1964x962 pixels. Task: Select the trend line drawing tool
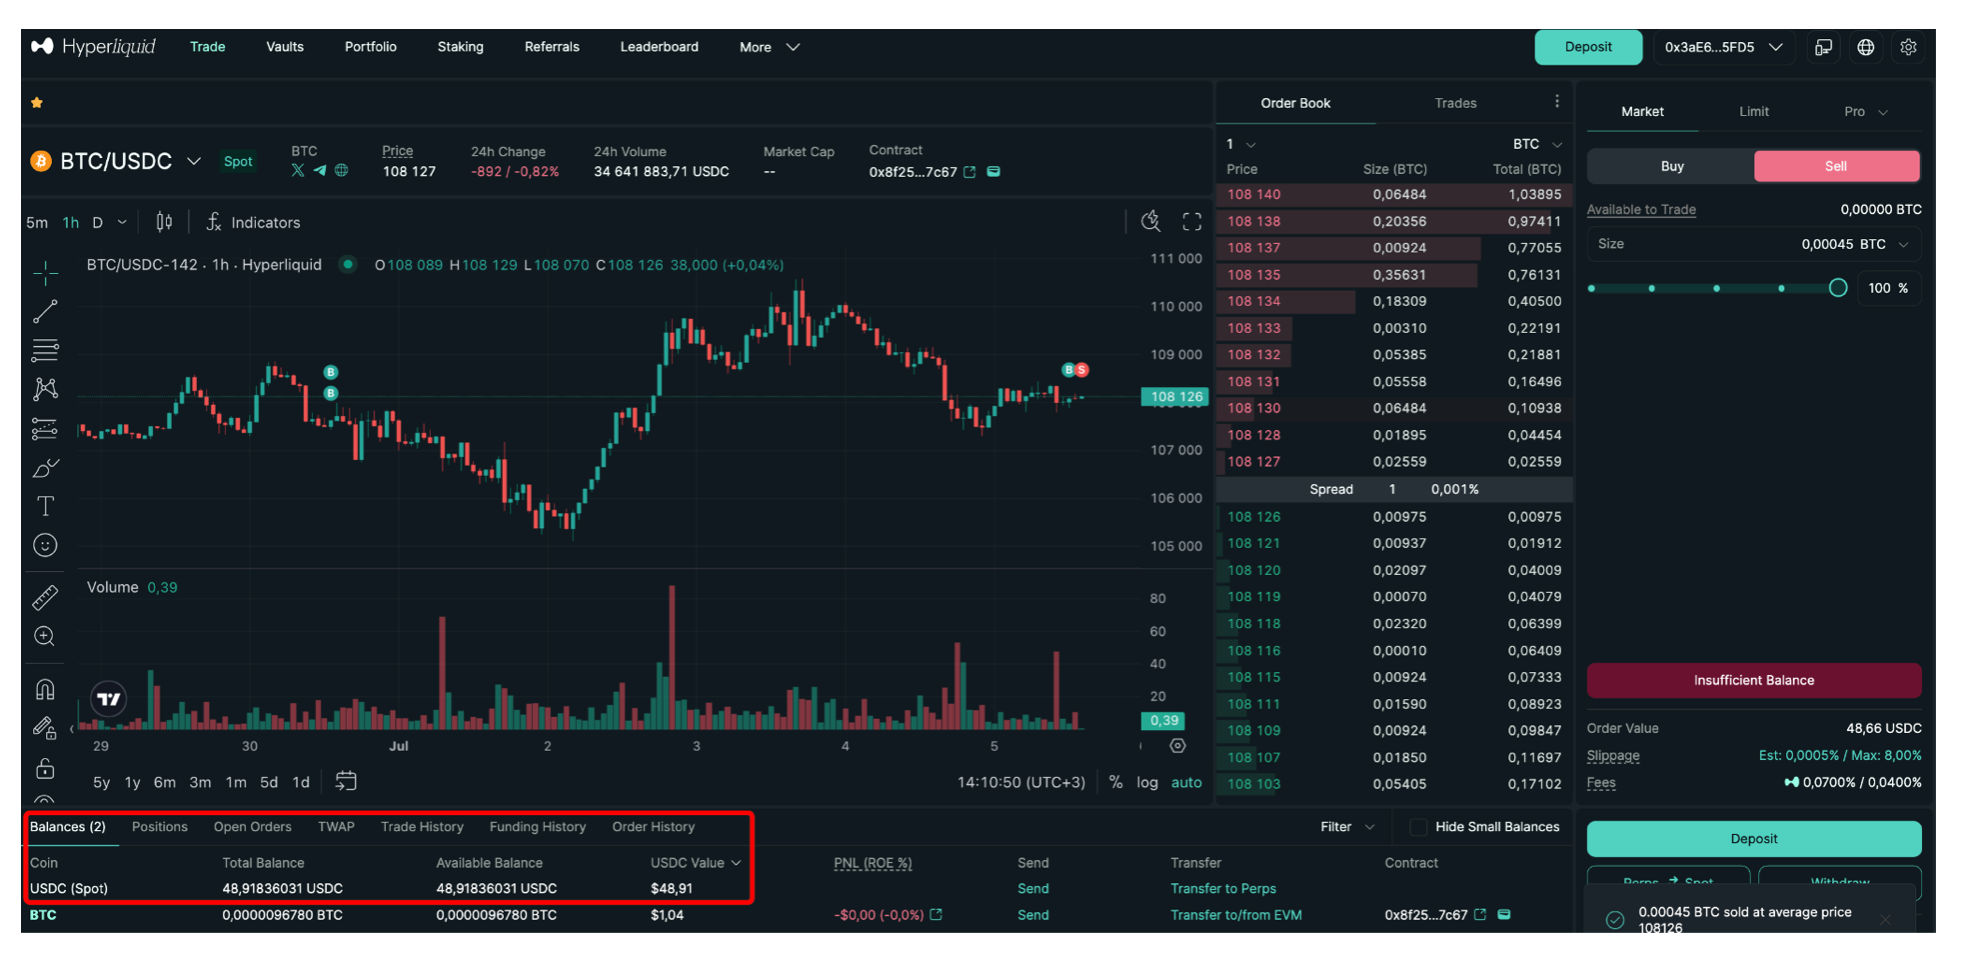click(45, 312)
